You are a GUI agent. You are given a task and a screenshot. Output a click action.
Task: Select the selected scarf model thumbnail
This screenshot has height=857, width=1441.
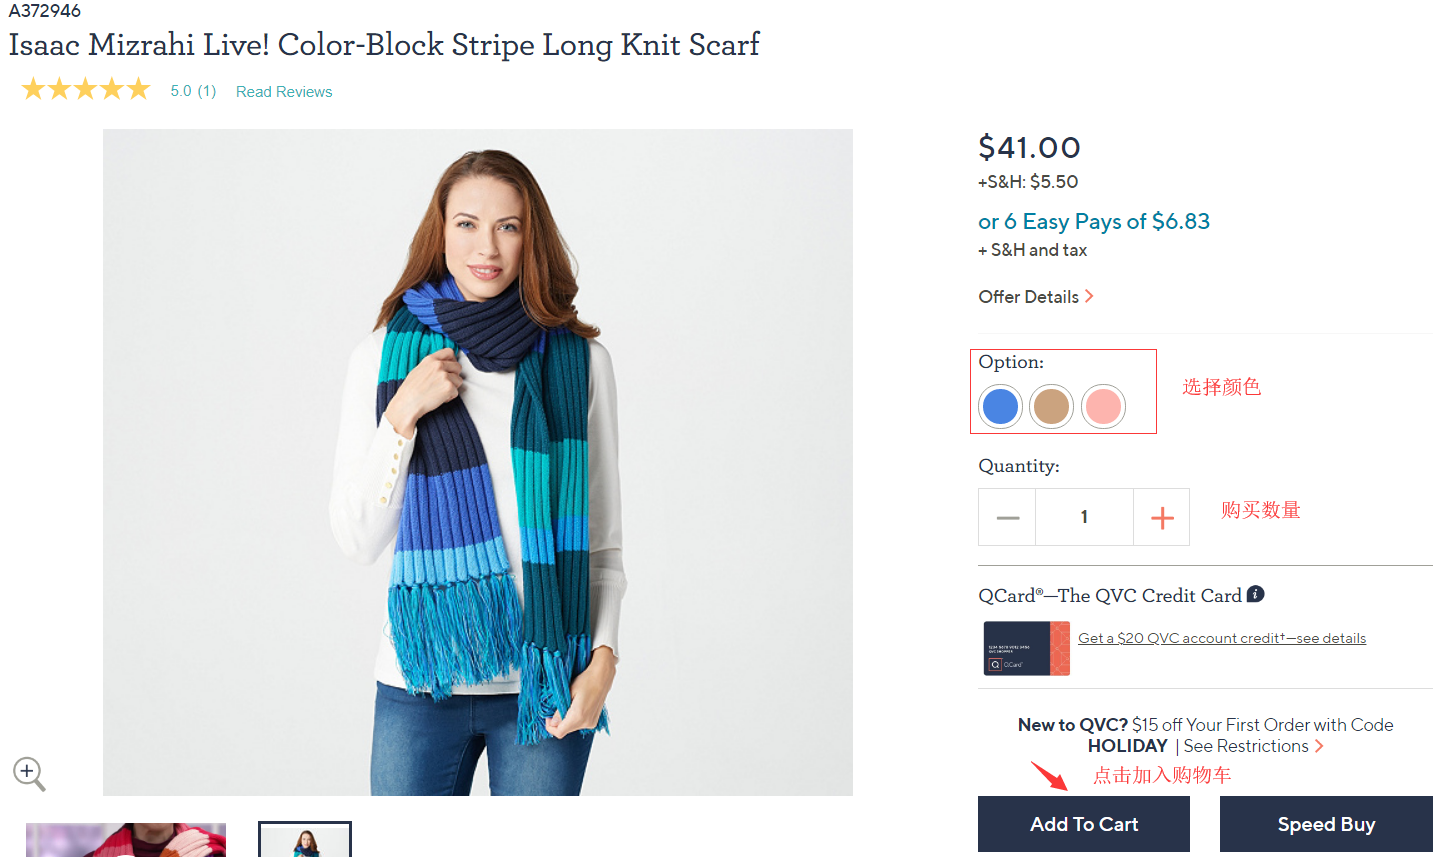coord(305,840)
